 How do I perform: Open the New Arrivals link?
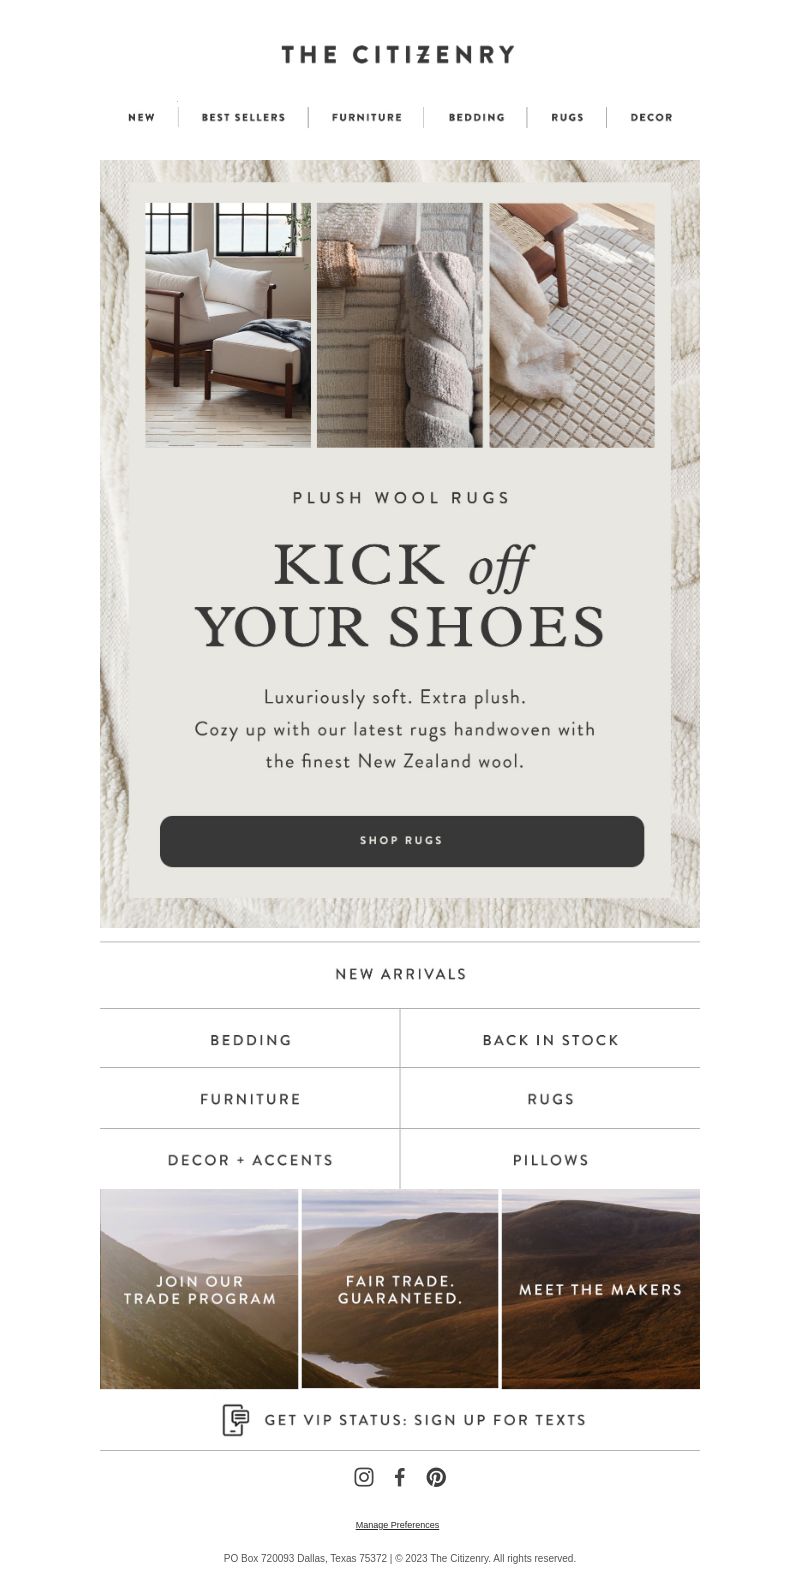click(400, 974)
